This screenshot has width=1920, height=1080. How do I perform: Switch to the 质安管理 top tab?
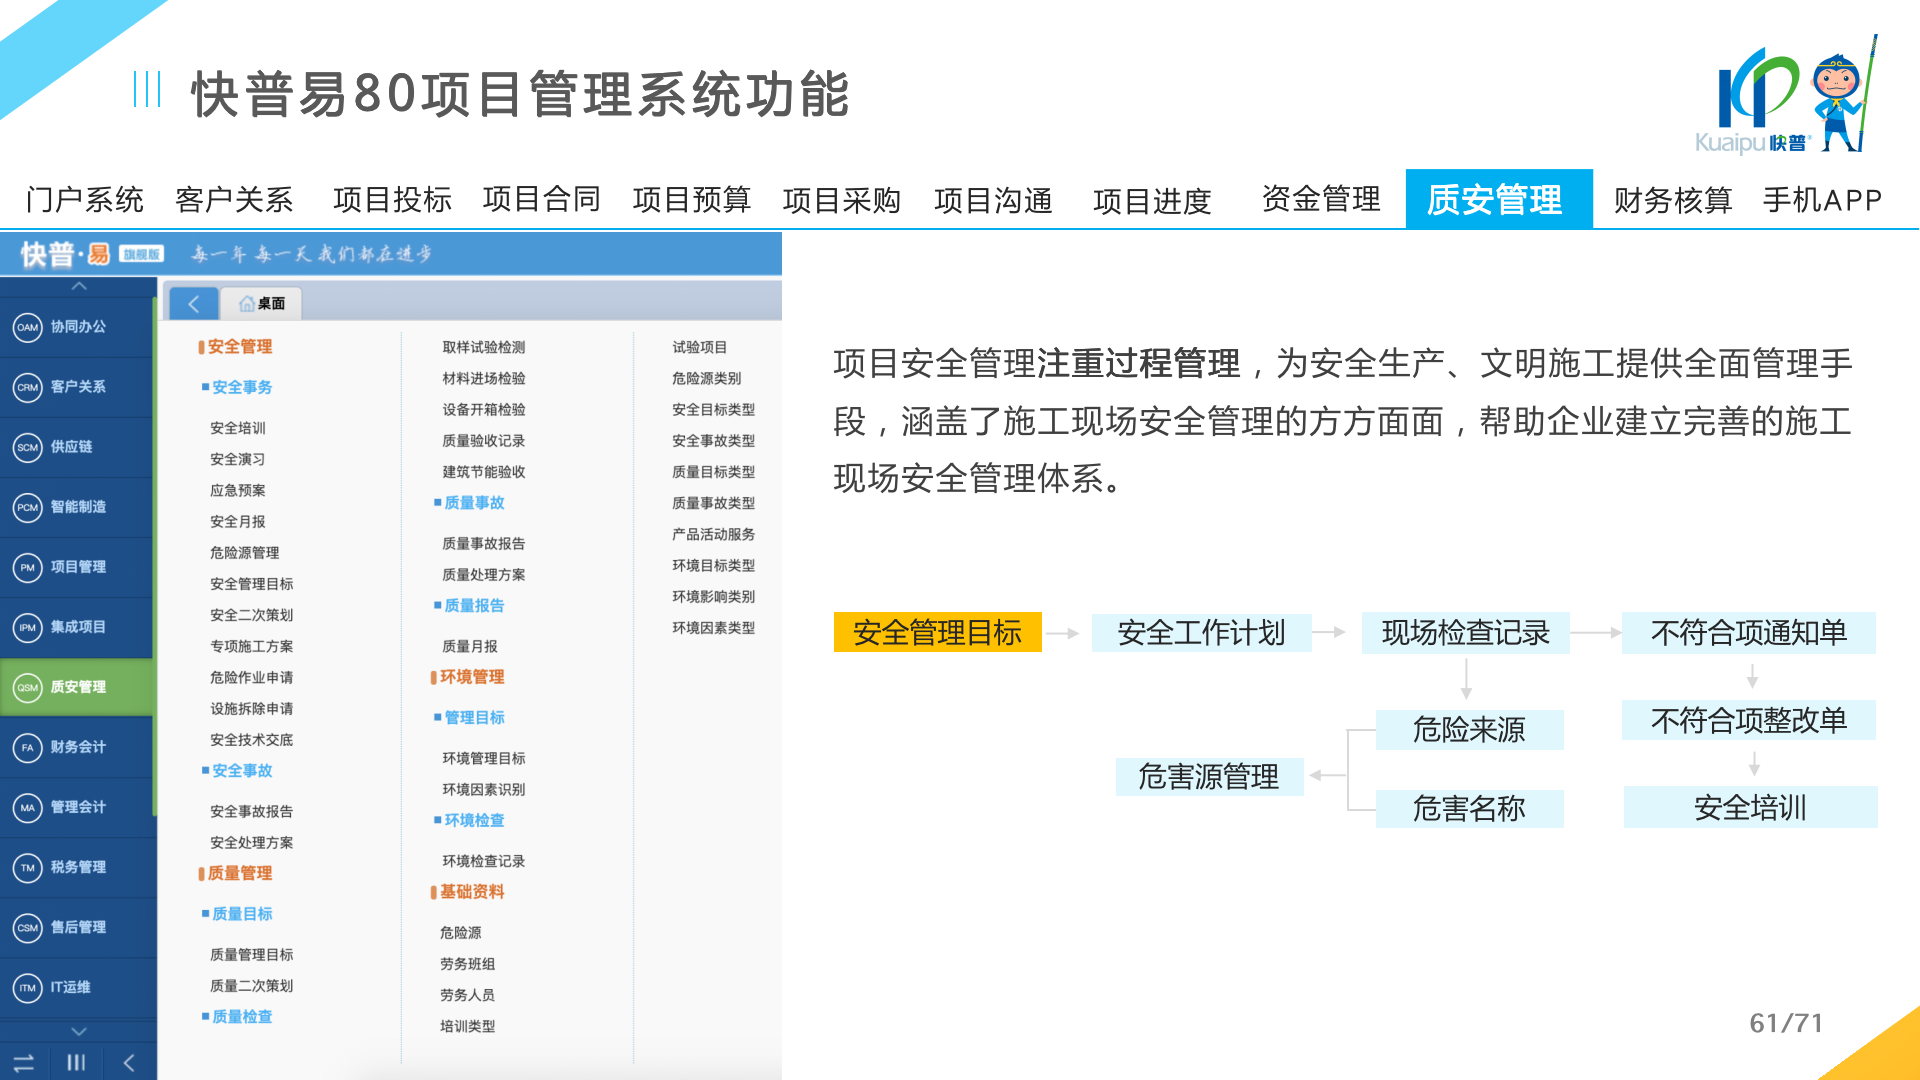1497,200
